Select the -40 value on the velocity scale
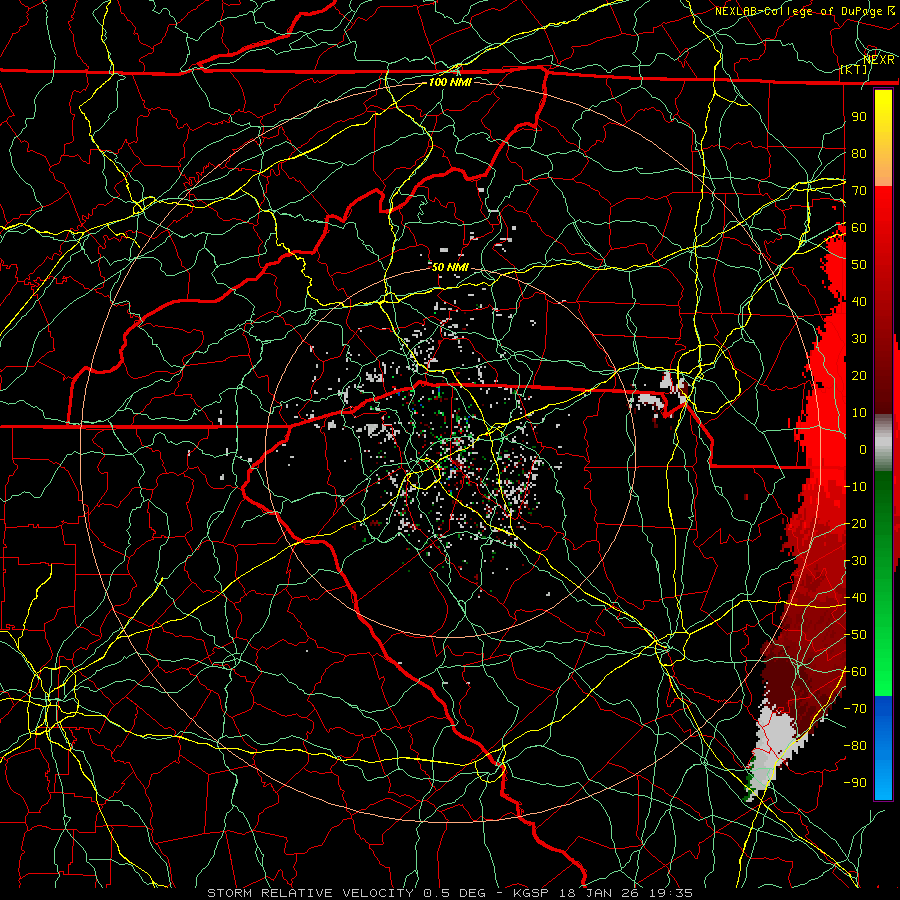 (855, 598)
